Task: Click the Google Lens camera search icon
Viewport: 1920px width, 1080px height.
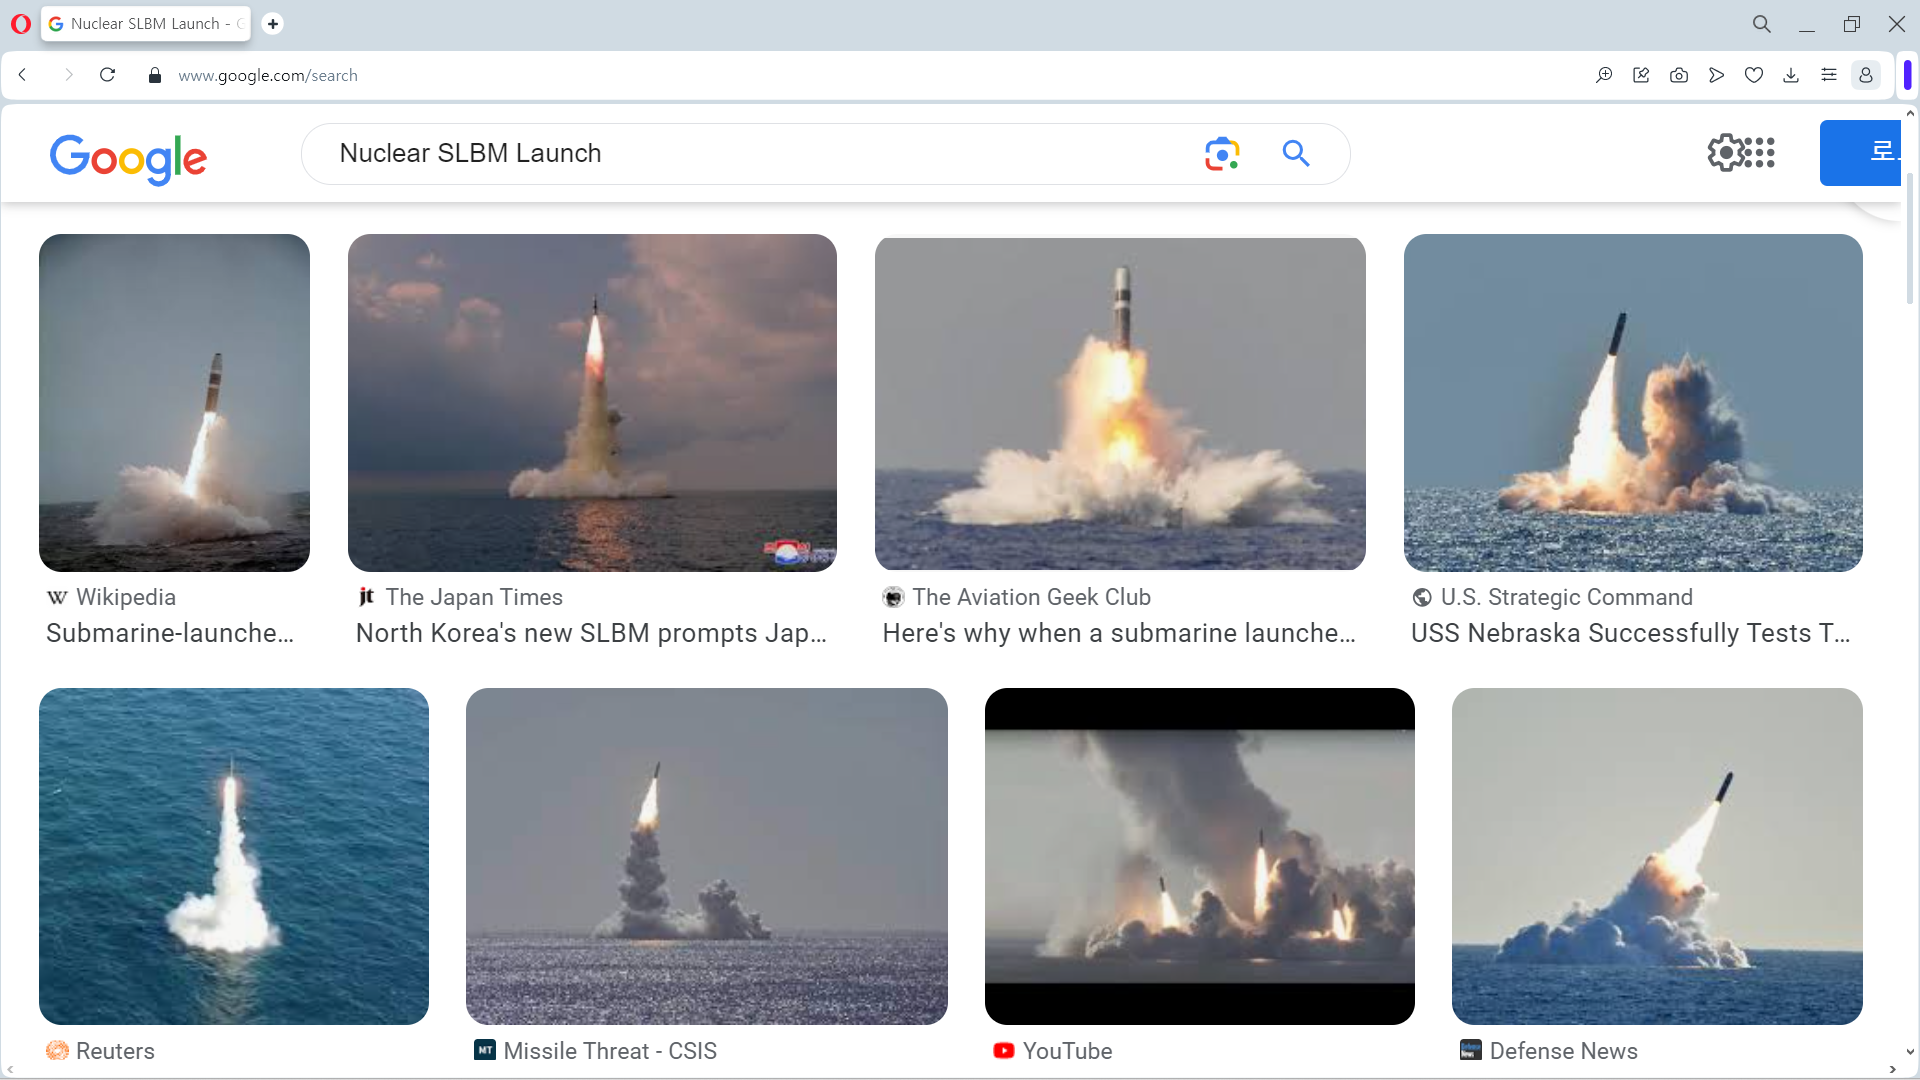Action: (x=1222, y=154)
